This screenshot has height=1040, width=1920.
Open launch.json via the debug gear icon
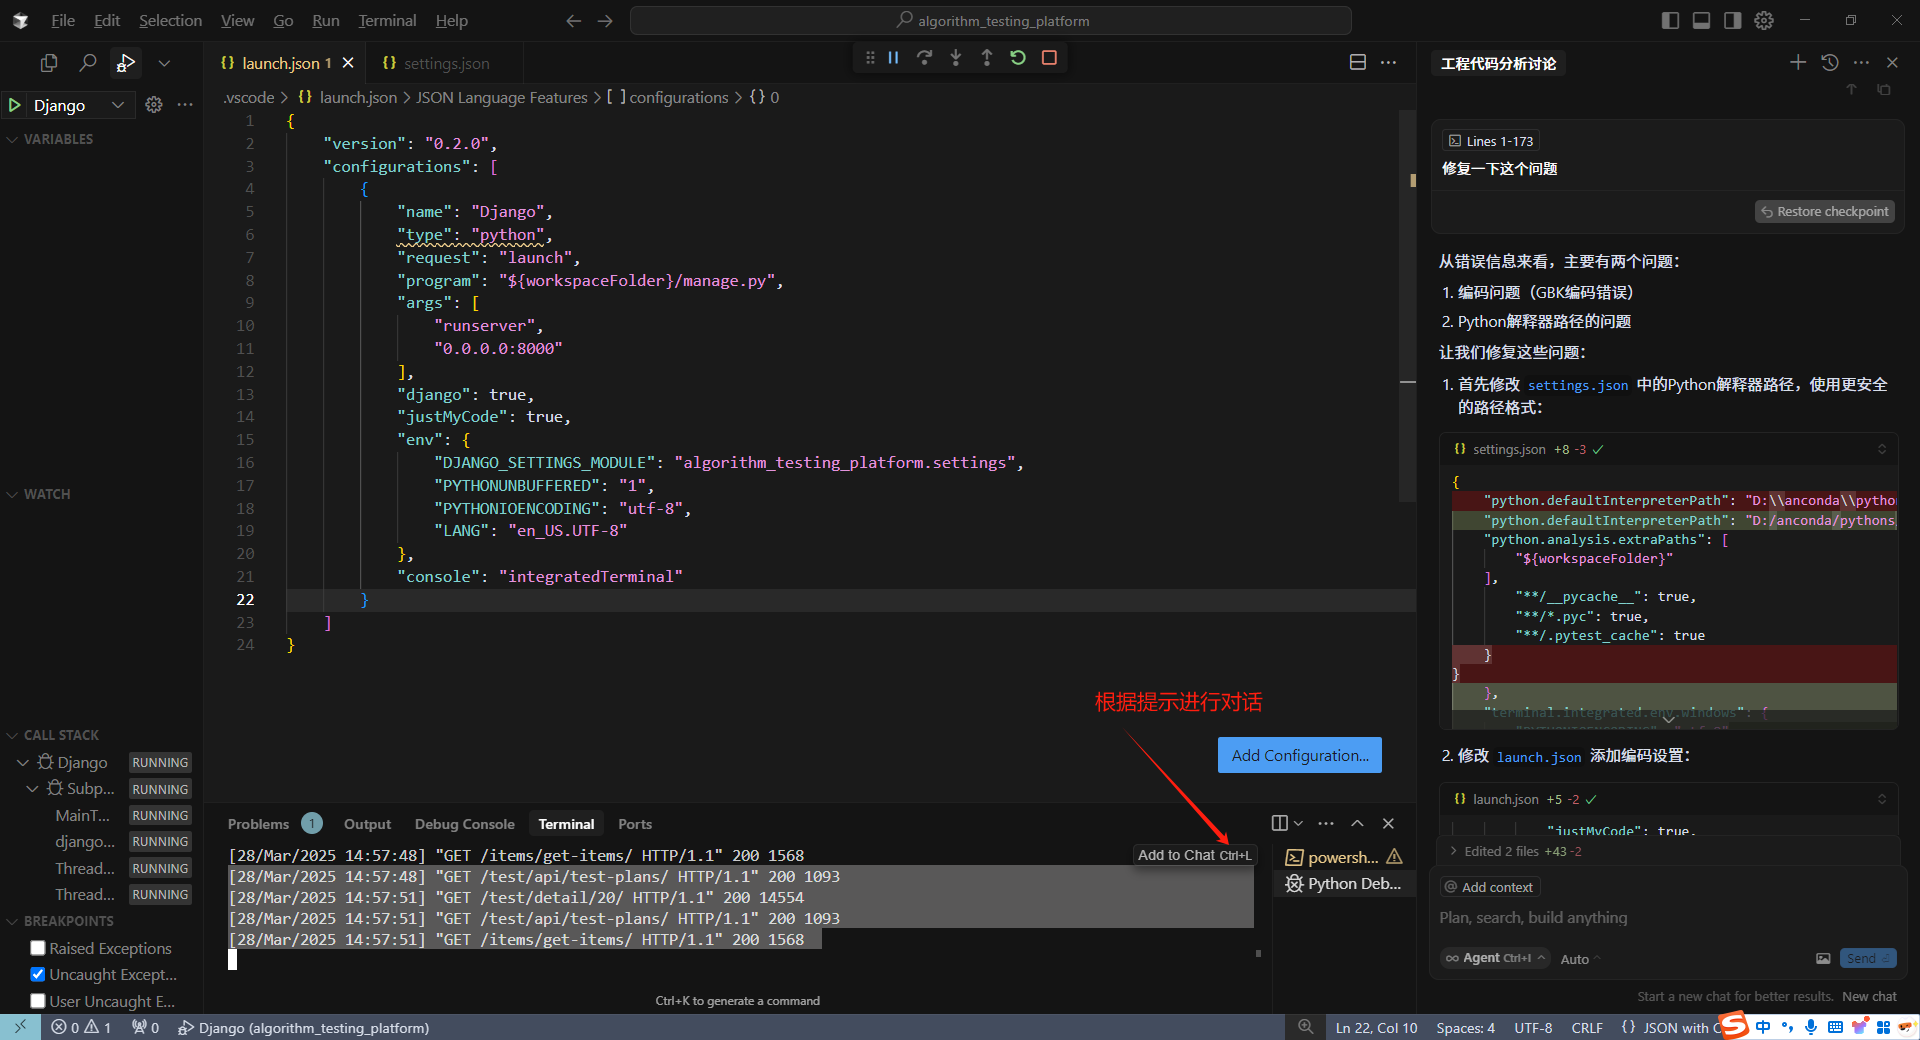[154, 105]
